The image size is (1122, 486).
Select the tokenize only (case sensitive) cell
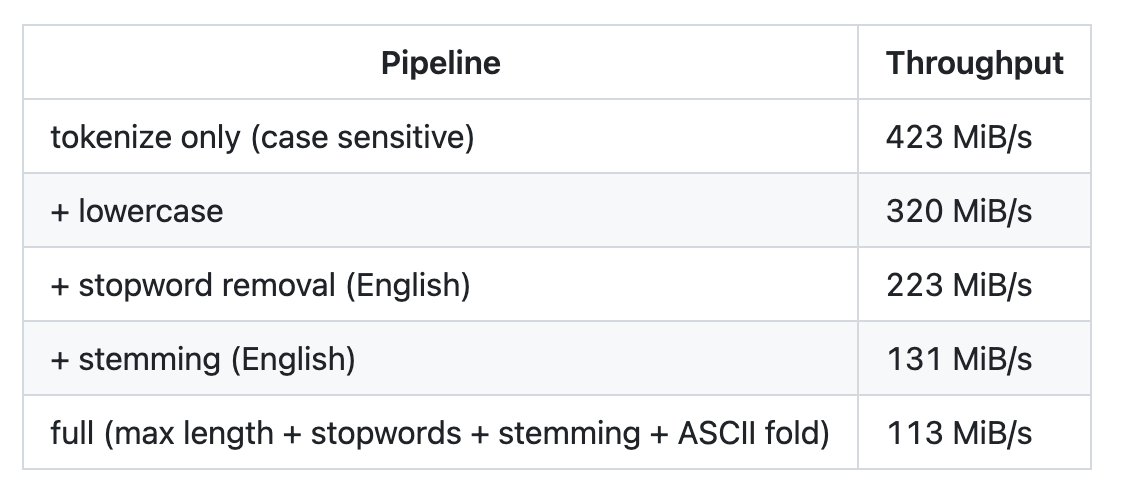tap(440, 136)
